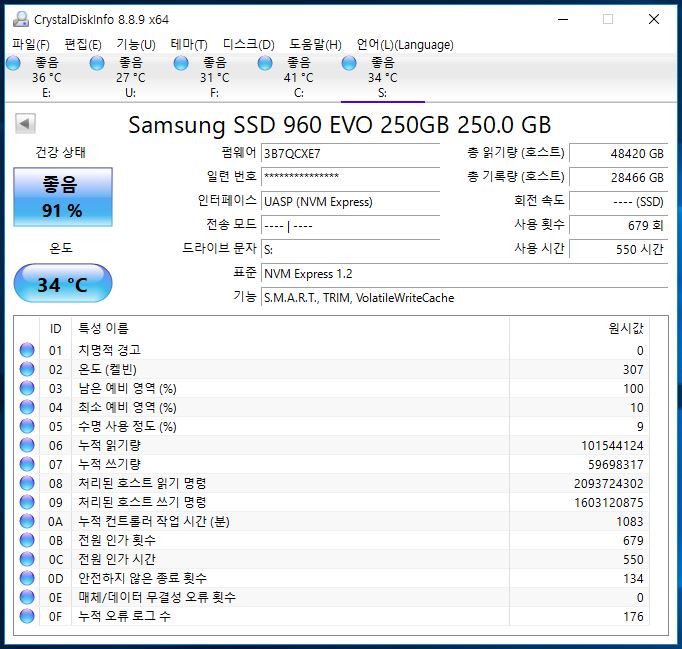The height and width of the screenshot is (649, 682).
Task: Click the features field with VolatileWriteCache
Action: tap(465, 298)
